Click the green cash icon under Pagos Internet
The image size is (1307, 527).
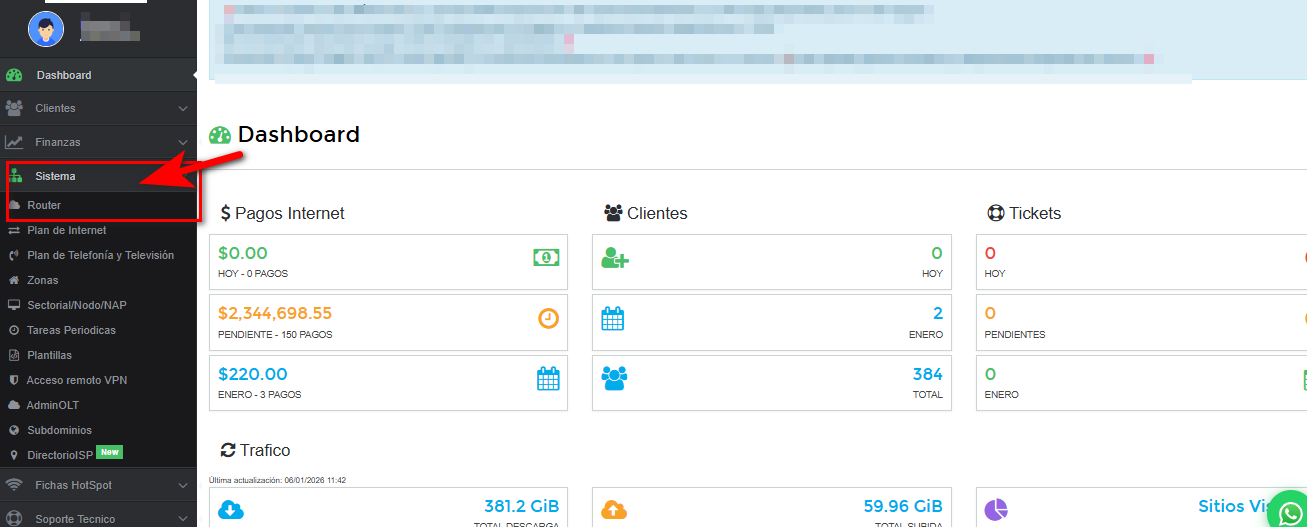[x=546, y=258]
